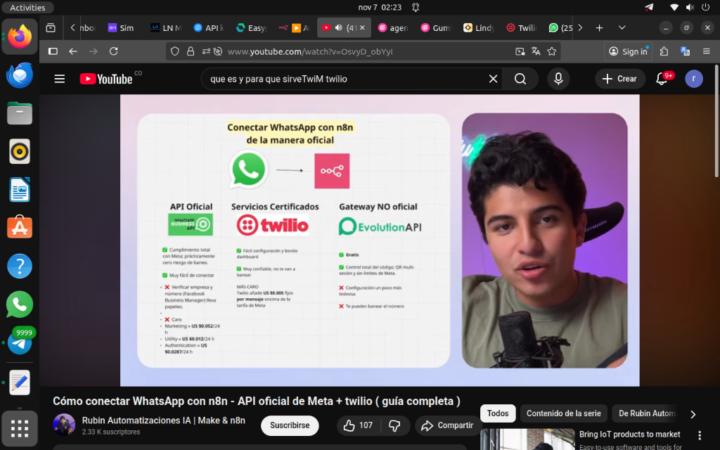Open Telegram with 9999 badge
The height and width of the screenshot is (450, 720).
pos(19,342)
